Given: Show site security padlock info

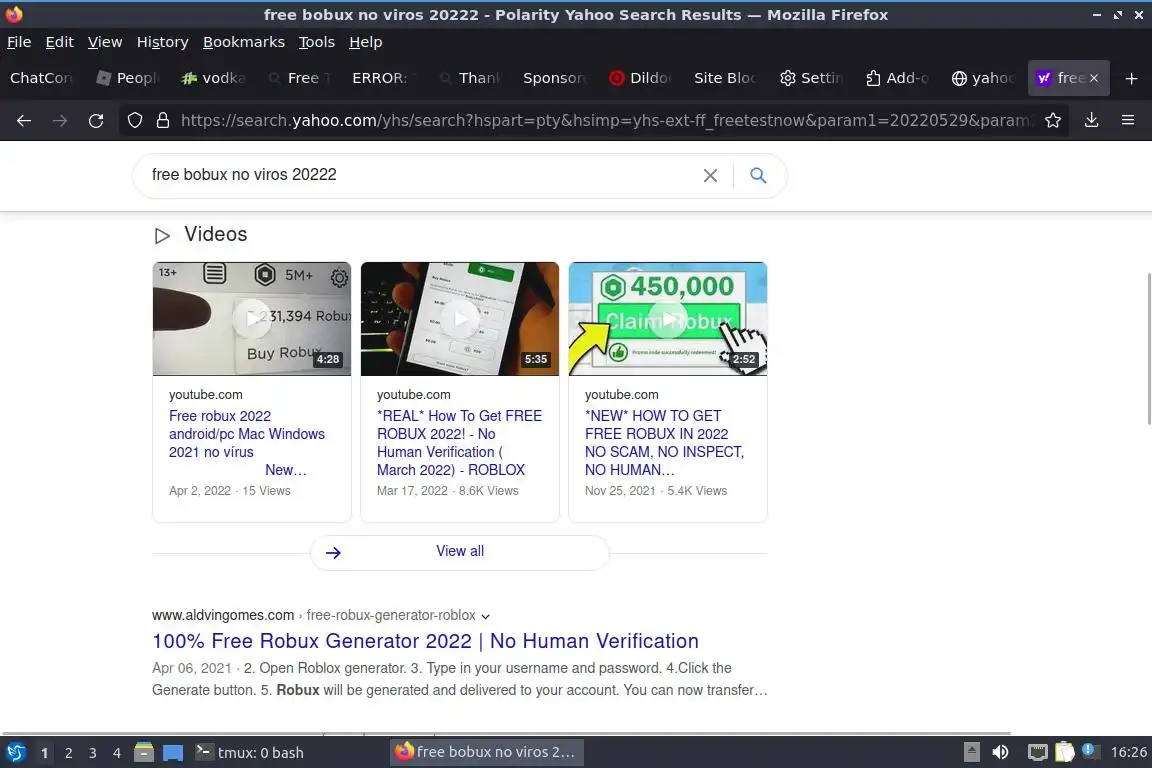Looking at the screenshot, I should 162,120.
